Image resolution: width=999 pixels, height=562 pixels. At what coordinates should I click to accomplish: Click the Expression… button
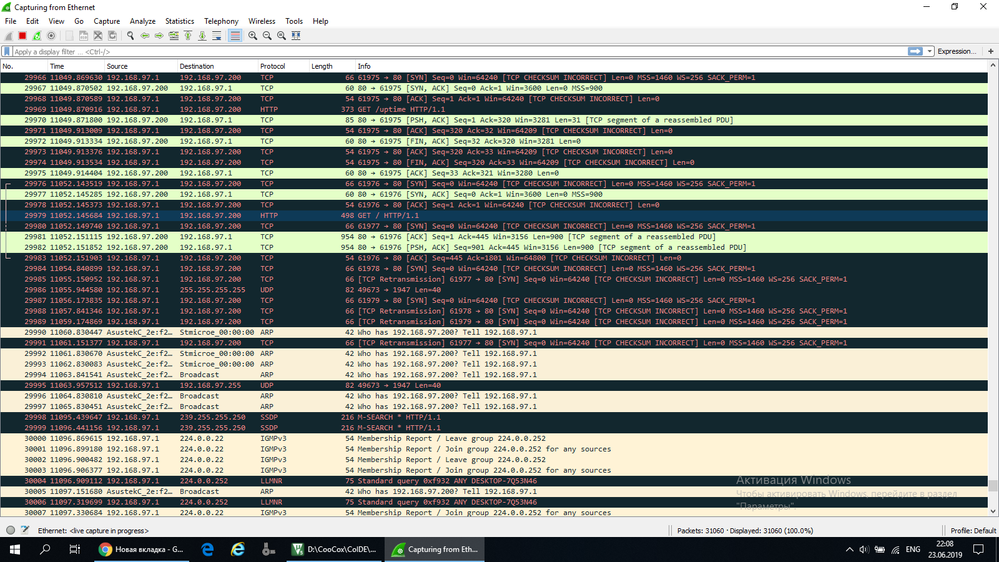point(956,51)
